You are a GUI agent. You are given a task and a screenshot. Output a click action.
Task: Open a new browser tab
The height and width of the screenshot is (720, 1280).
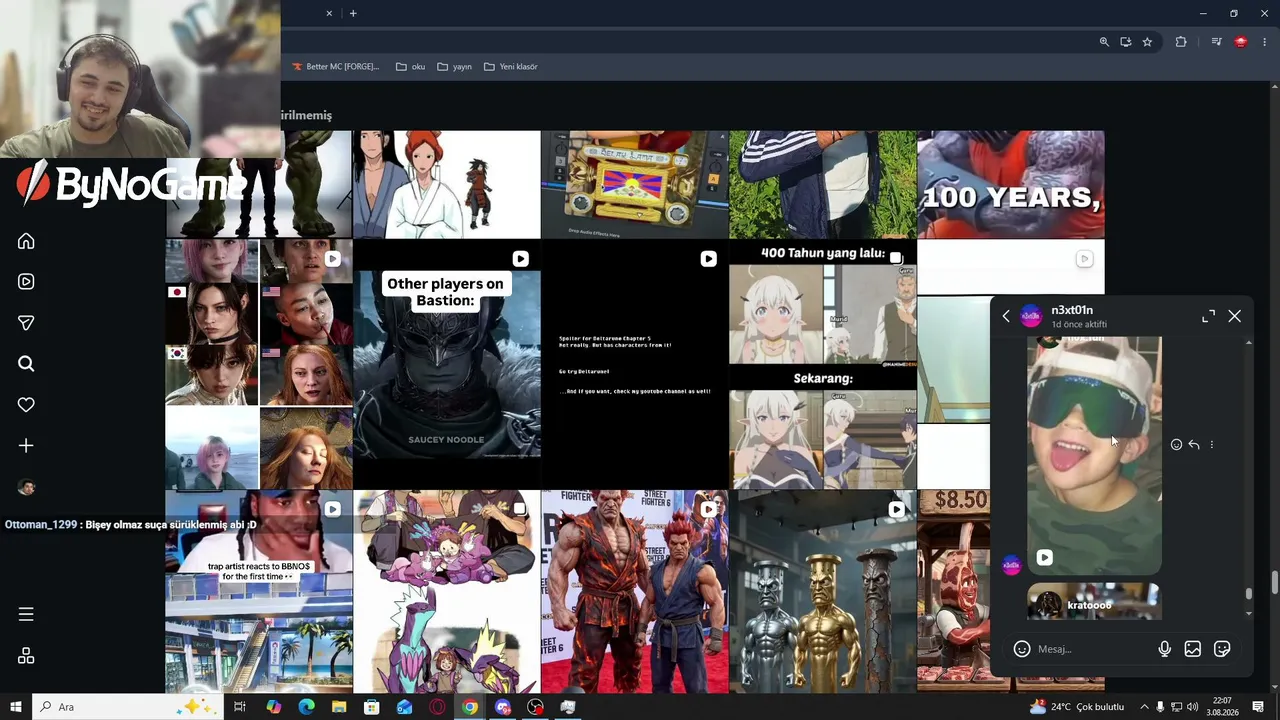click(353, 13)
